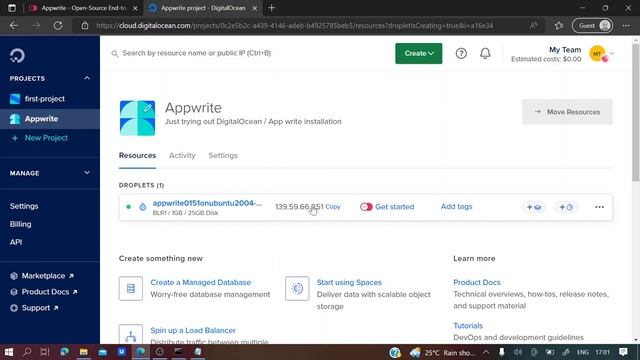Open Billing in sidebar
Viewport: 640px width, 360px height.
coord(20,224)
